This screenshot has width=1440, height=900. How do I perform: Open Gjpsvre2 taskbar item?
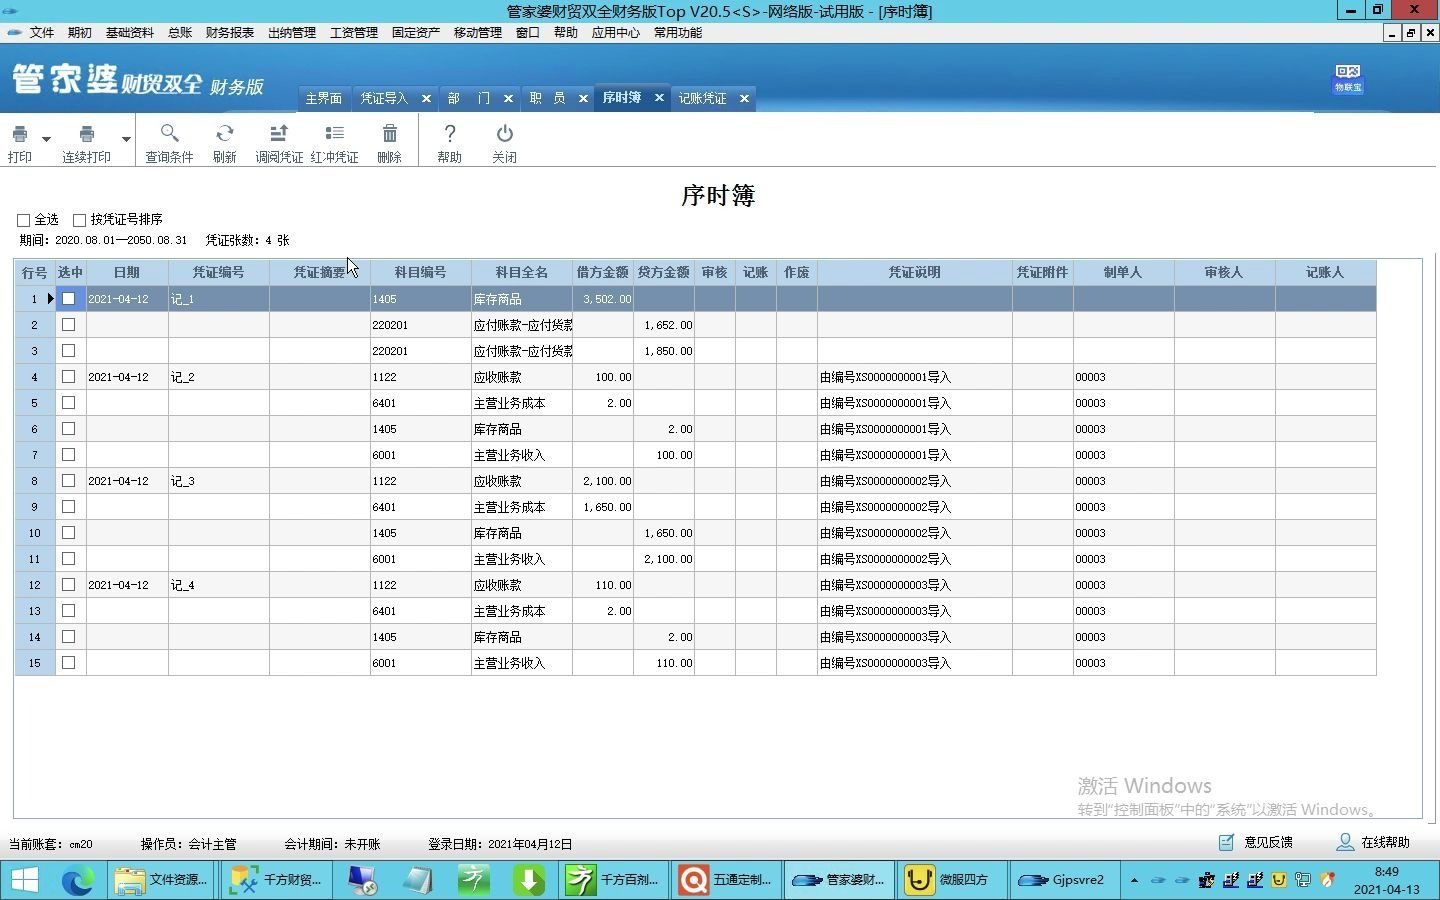[1063, 880]
